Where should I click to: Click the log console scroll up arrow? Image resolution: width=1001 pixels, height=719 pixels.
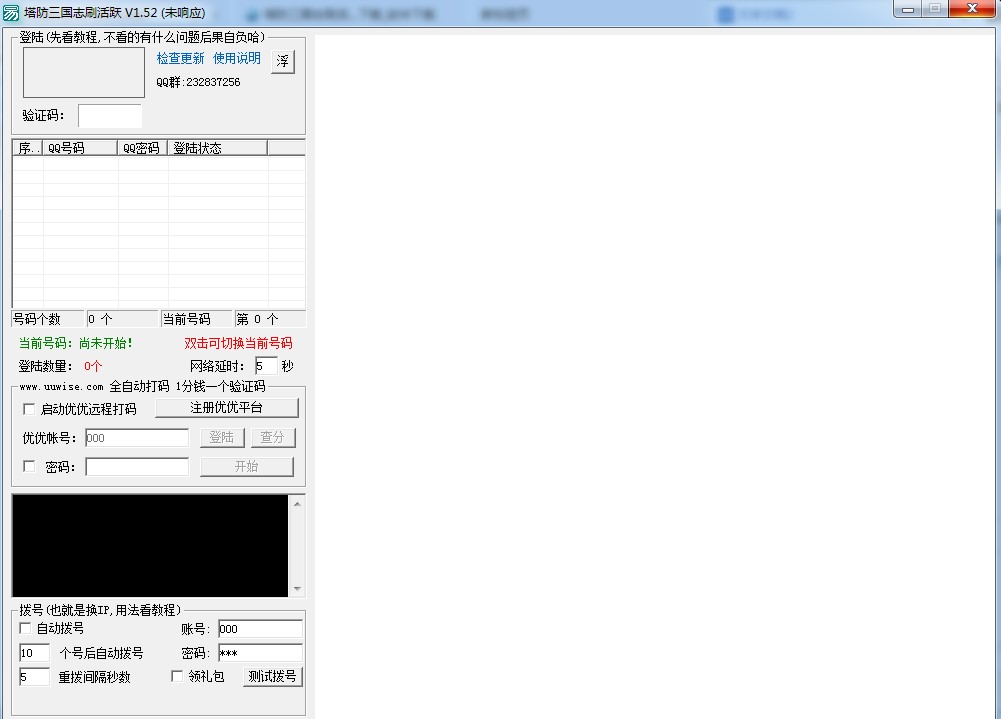(297, 504)
